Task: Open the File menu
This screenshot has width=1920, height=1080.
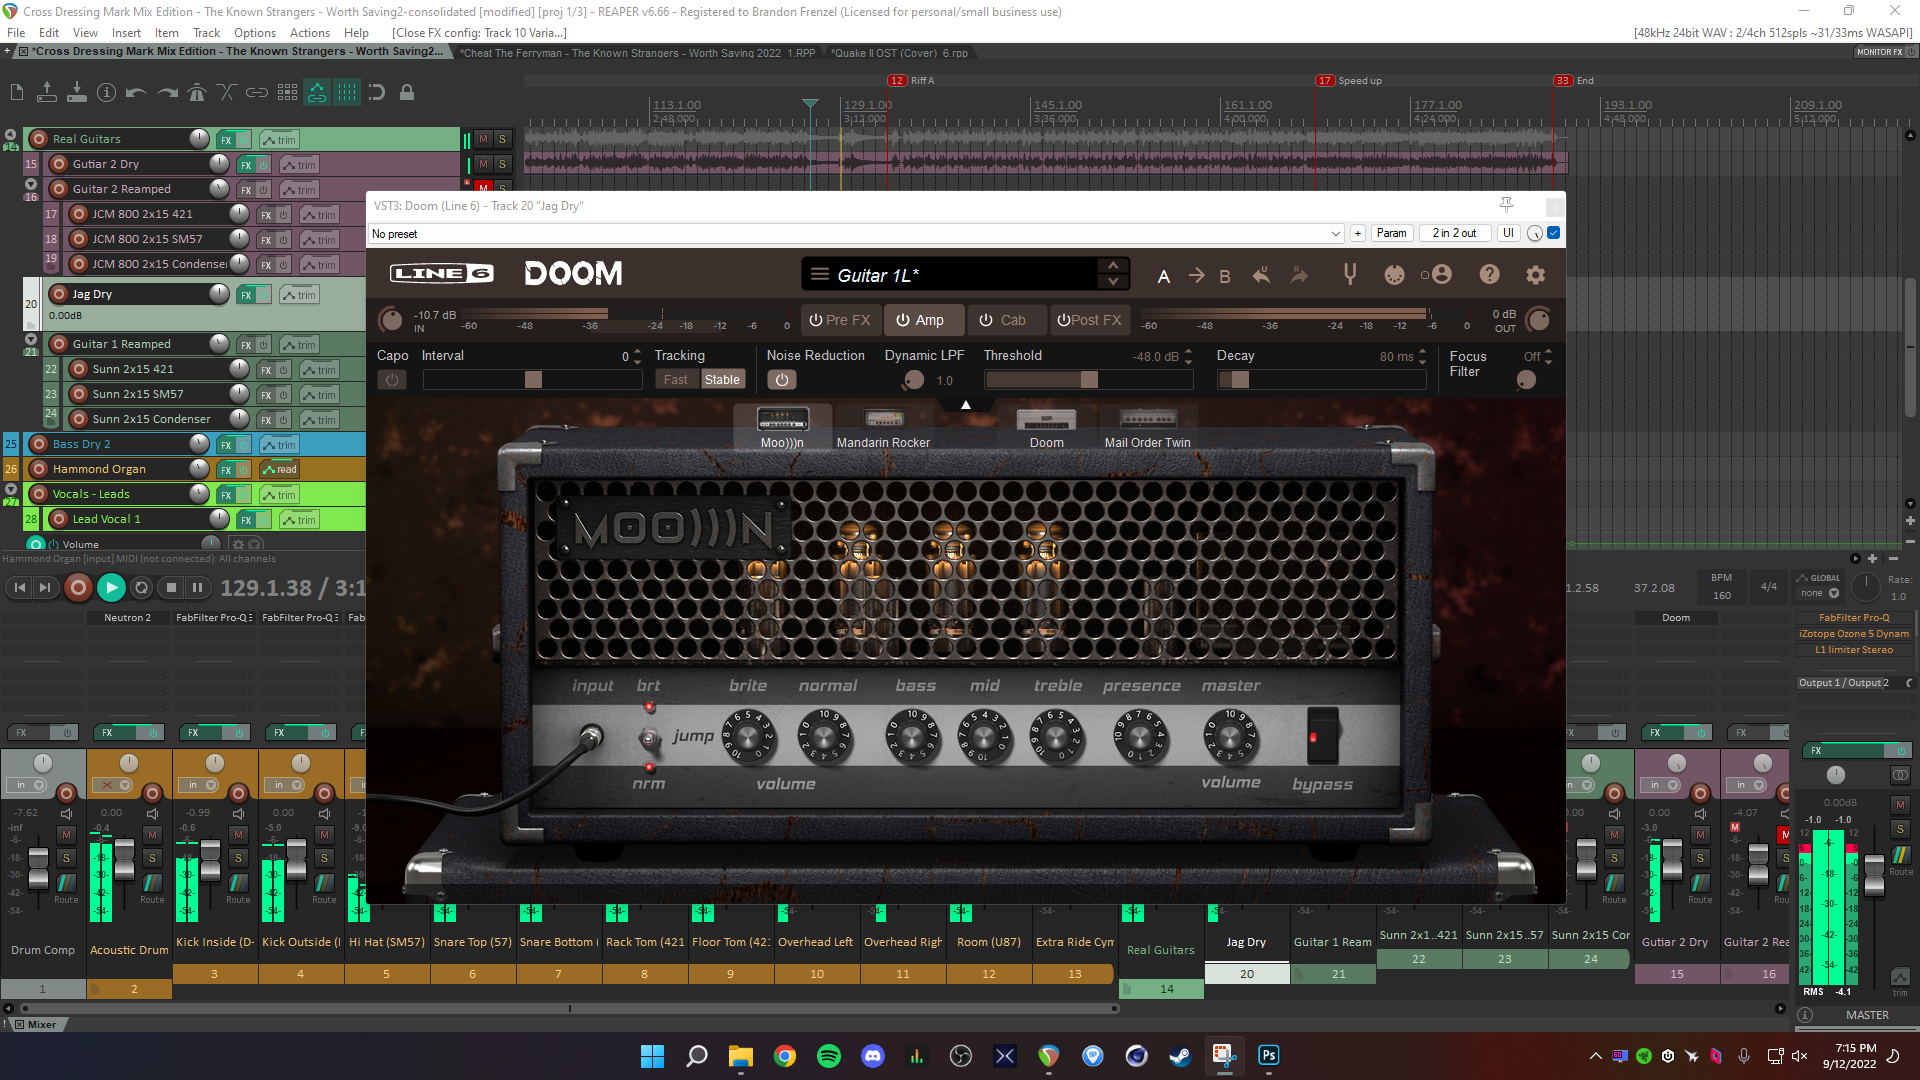Action: point(16,33)
